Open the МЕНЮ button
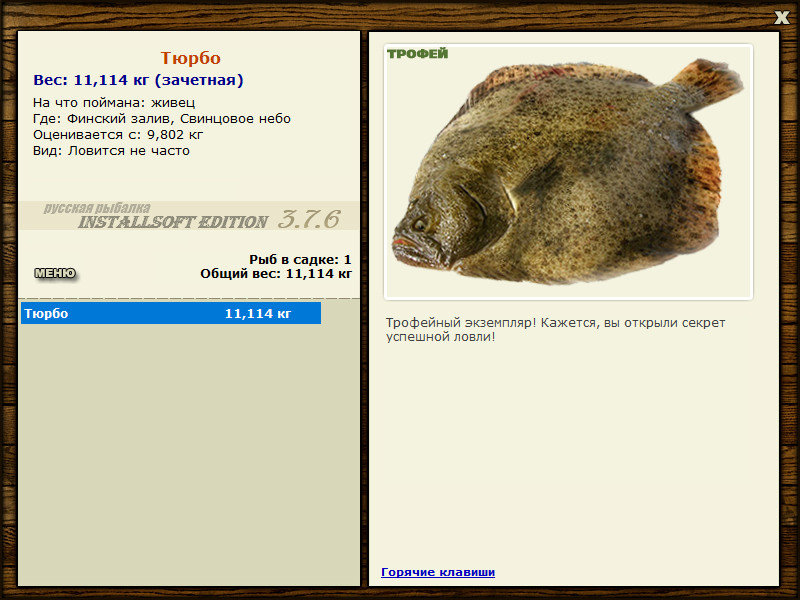Viewport: 800px width, 600px height. (55, 273)
